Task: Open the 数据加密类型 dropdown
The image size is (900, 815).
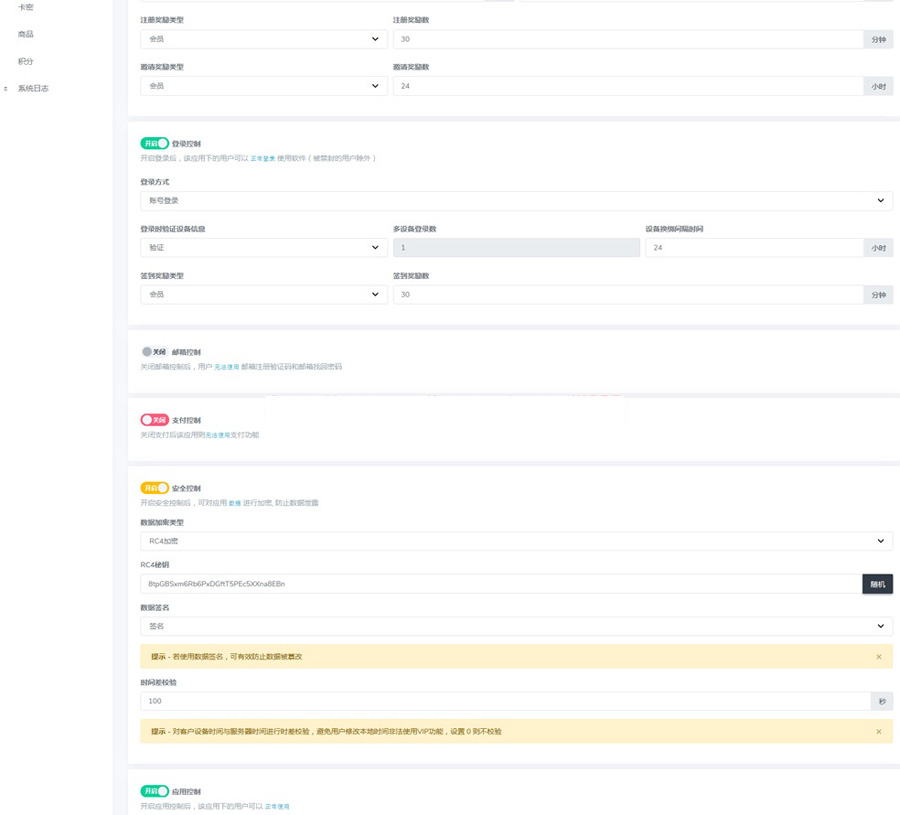Action: [x=516, y=541]
